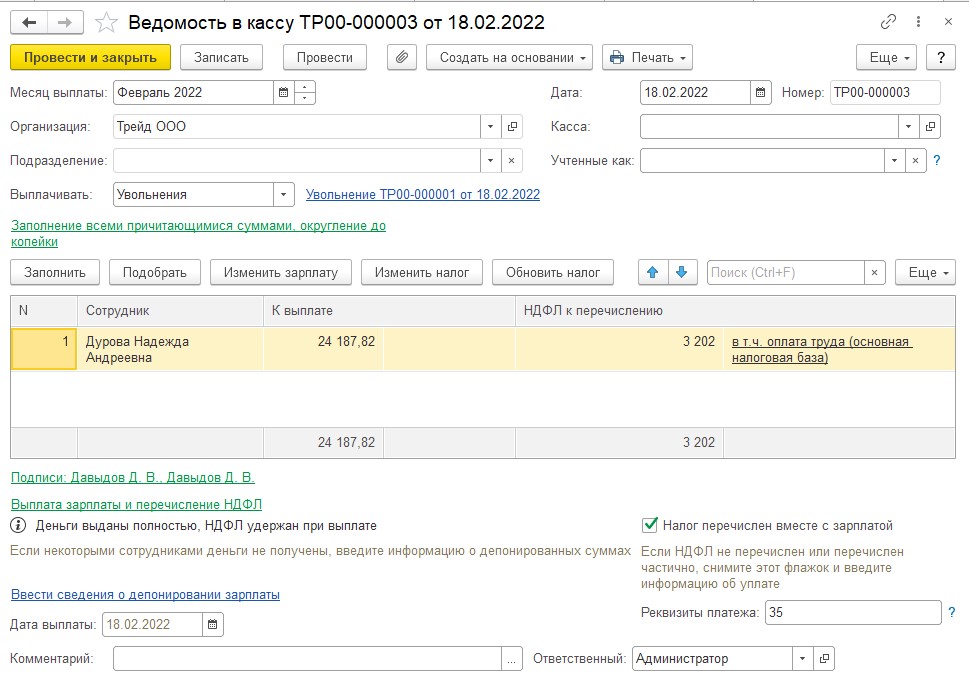
Task: Click the info icon next to Деньги выданы
Action: click(19, 525)
